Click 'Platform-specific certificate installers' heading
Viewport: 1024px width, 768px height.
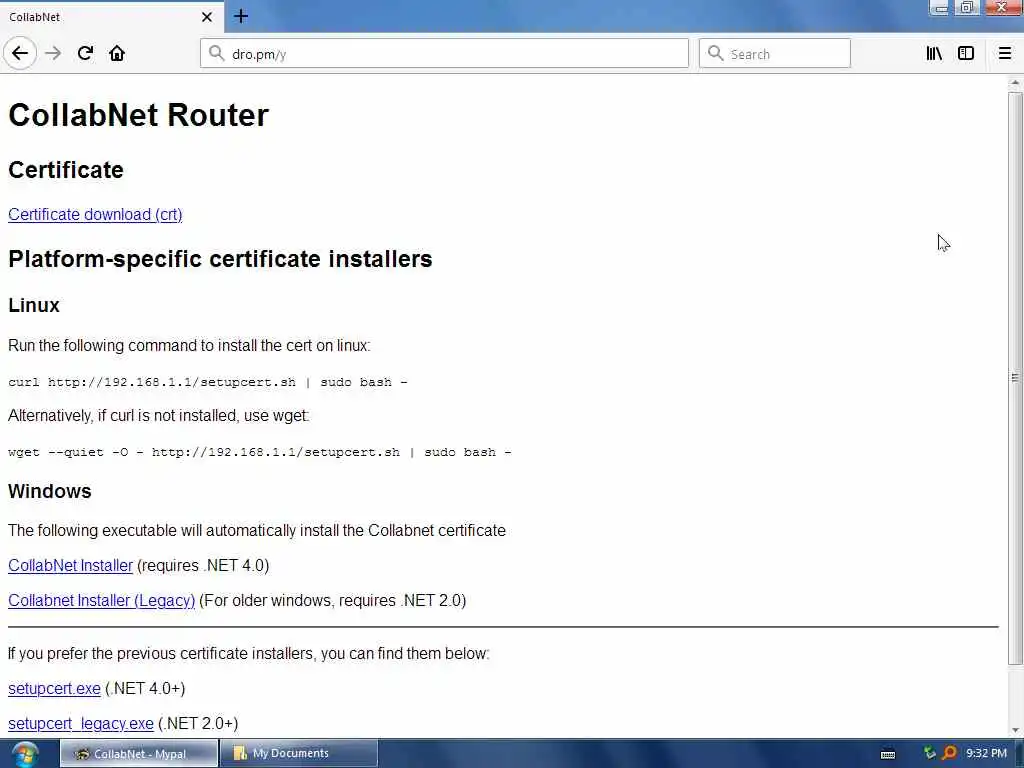point(220,259)
